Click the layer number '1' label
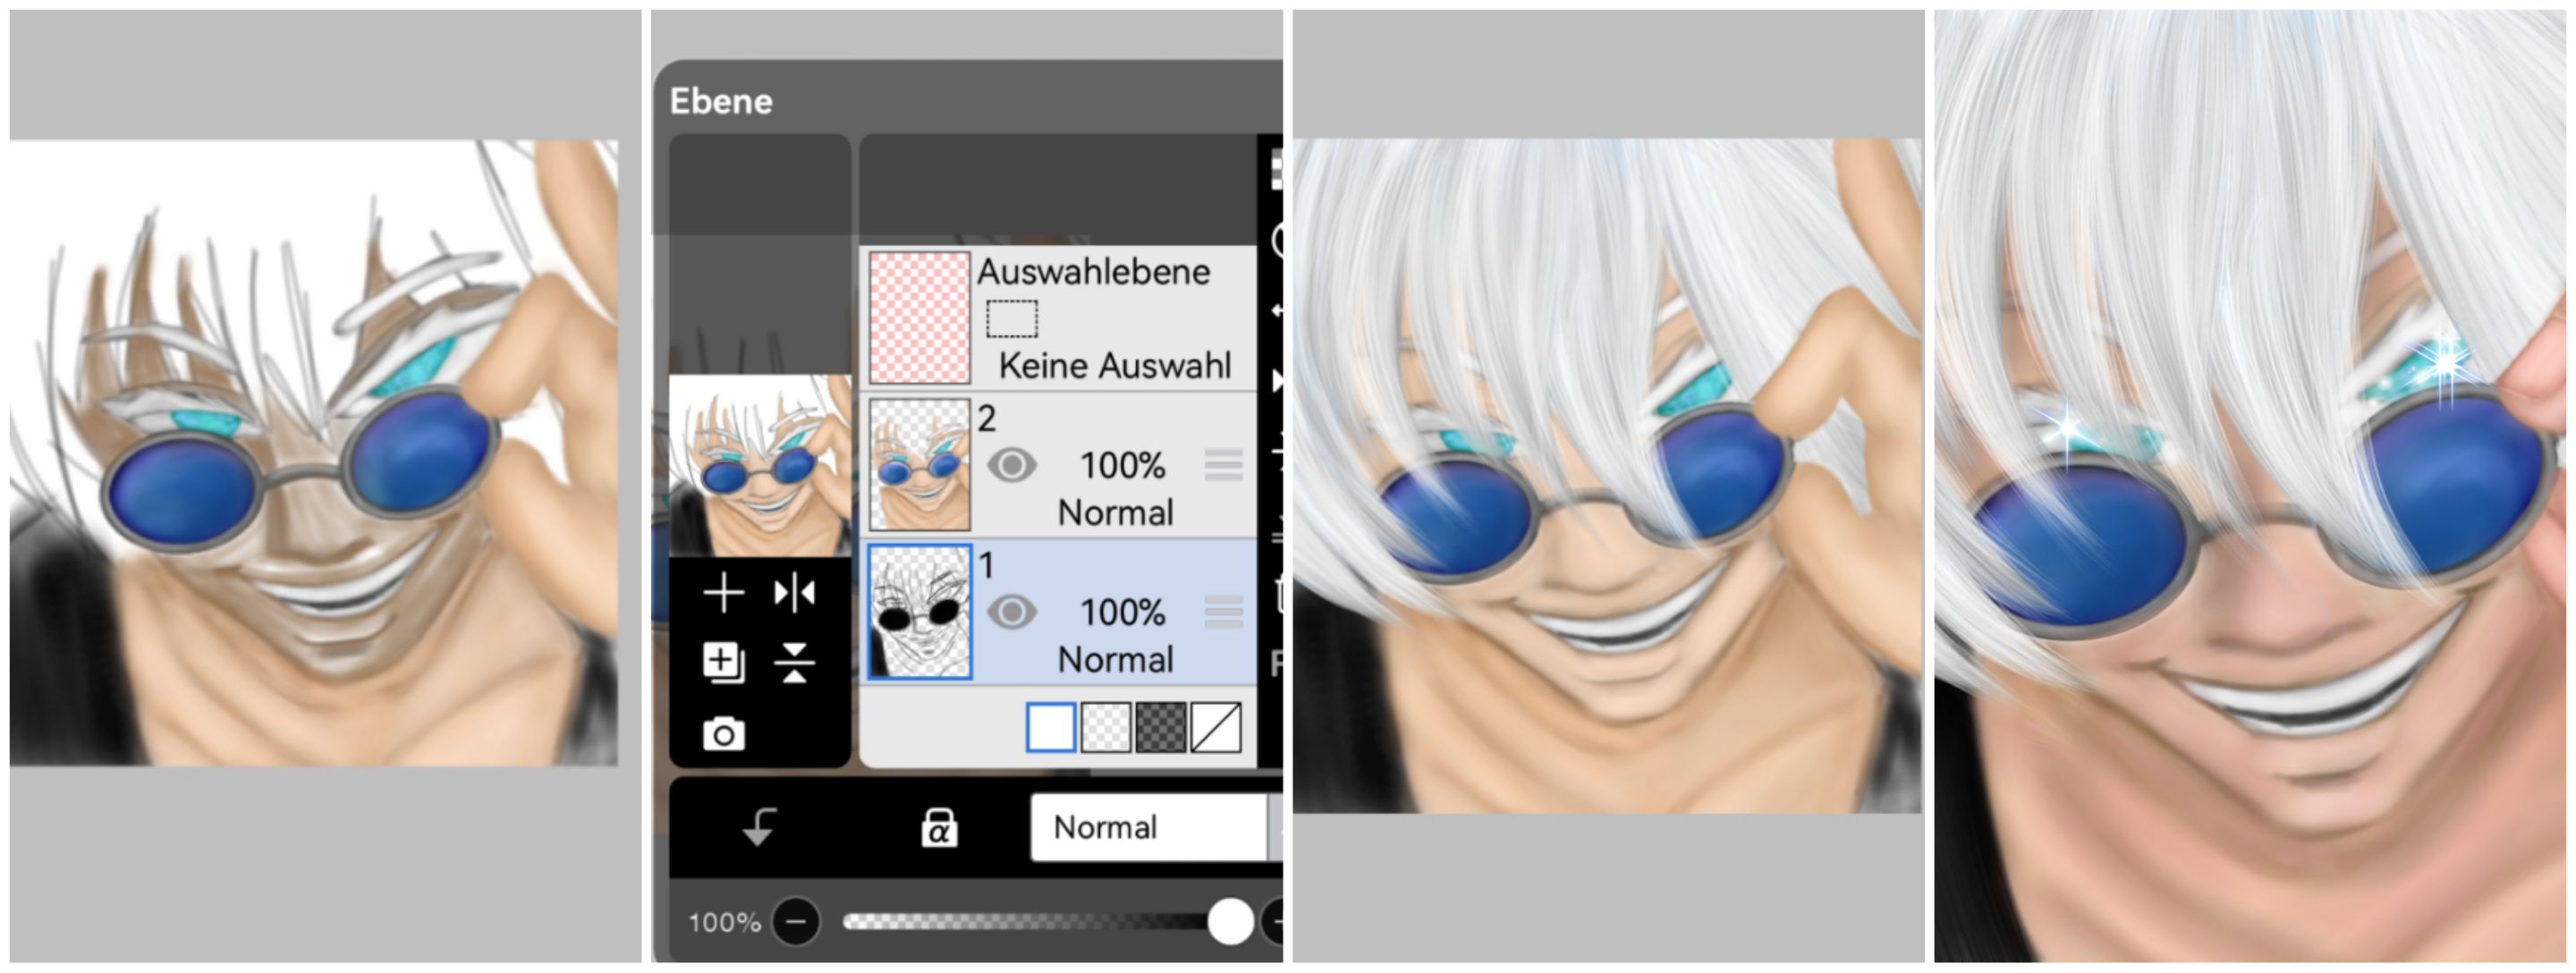This screenshot has height=973, width=2576. tap(986, 566)
